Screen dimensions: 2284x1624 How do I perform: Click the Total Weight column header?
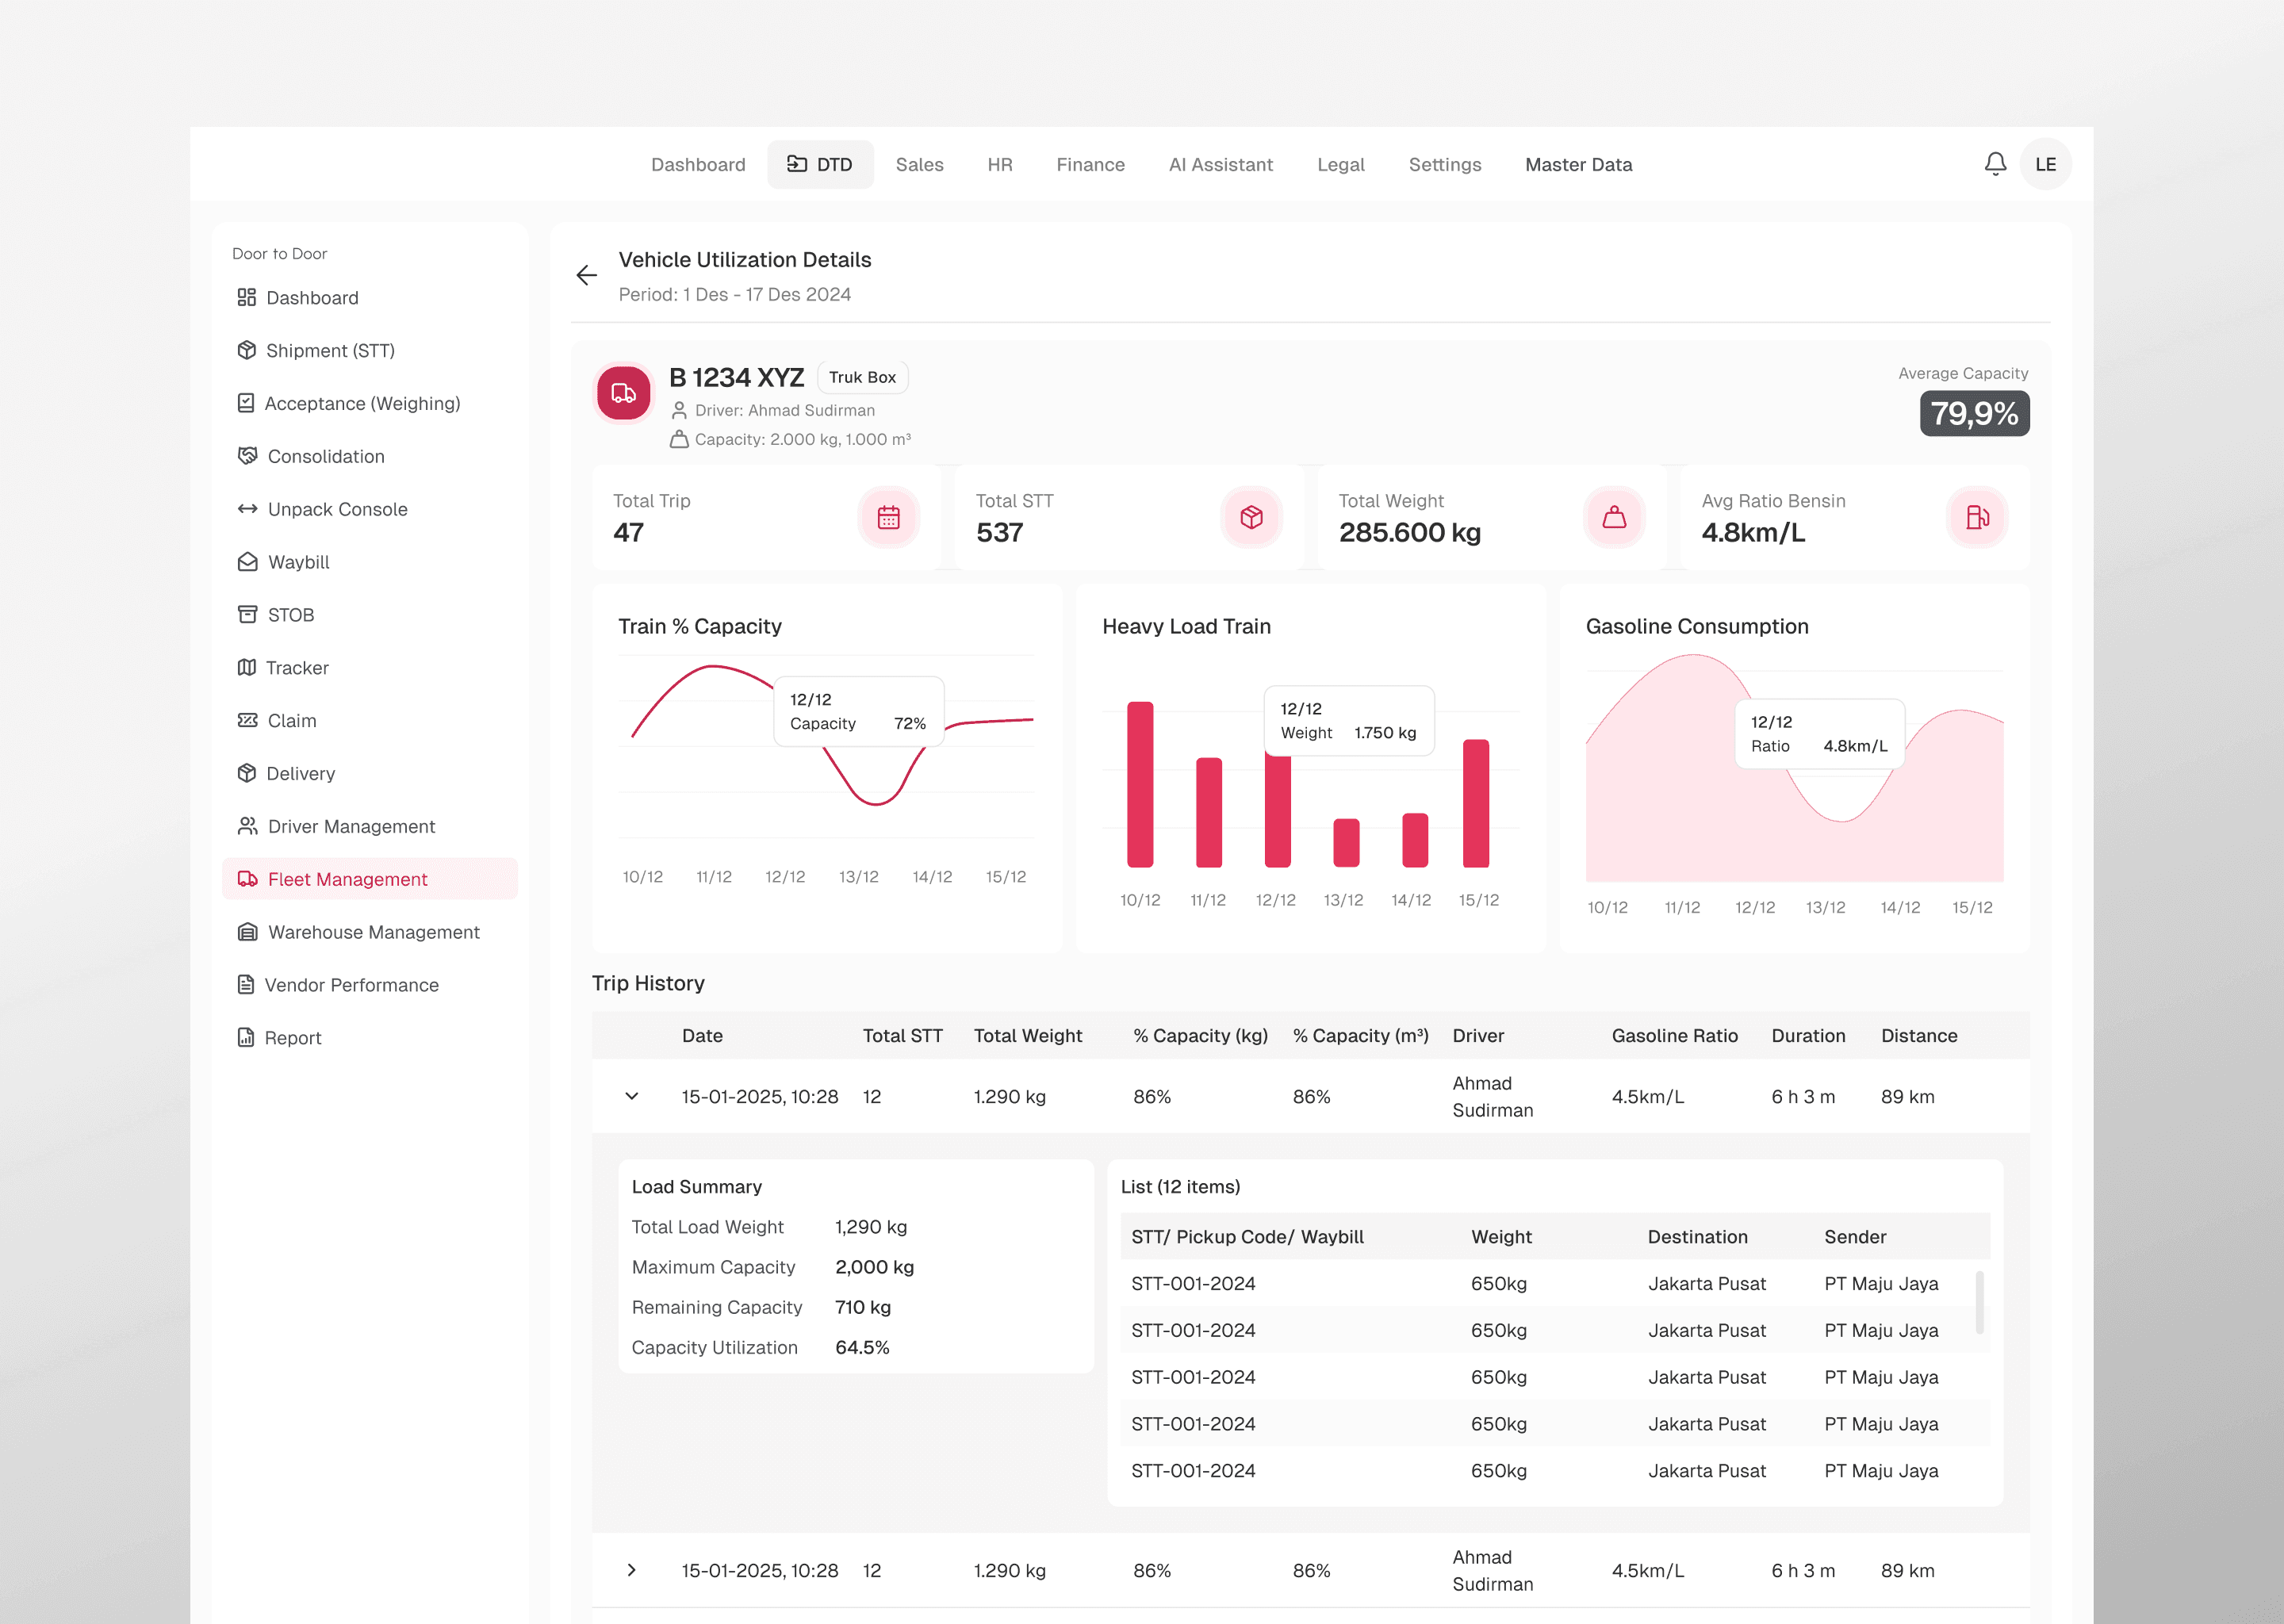tap(1027, 1035)
